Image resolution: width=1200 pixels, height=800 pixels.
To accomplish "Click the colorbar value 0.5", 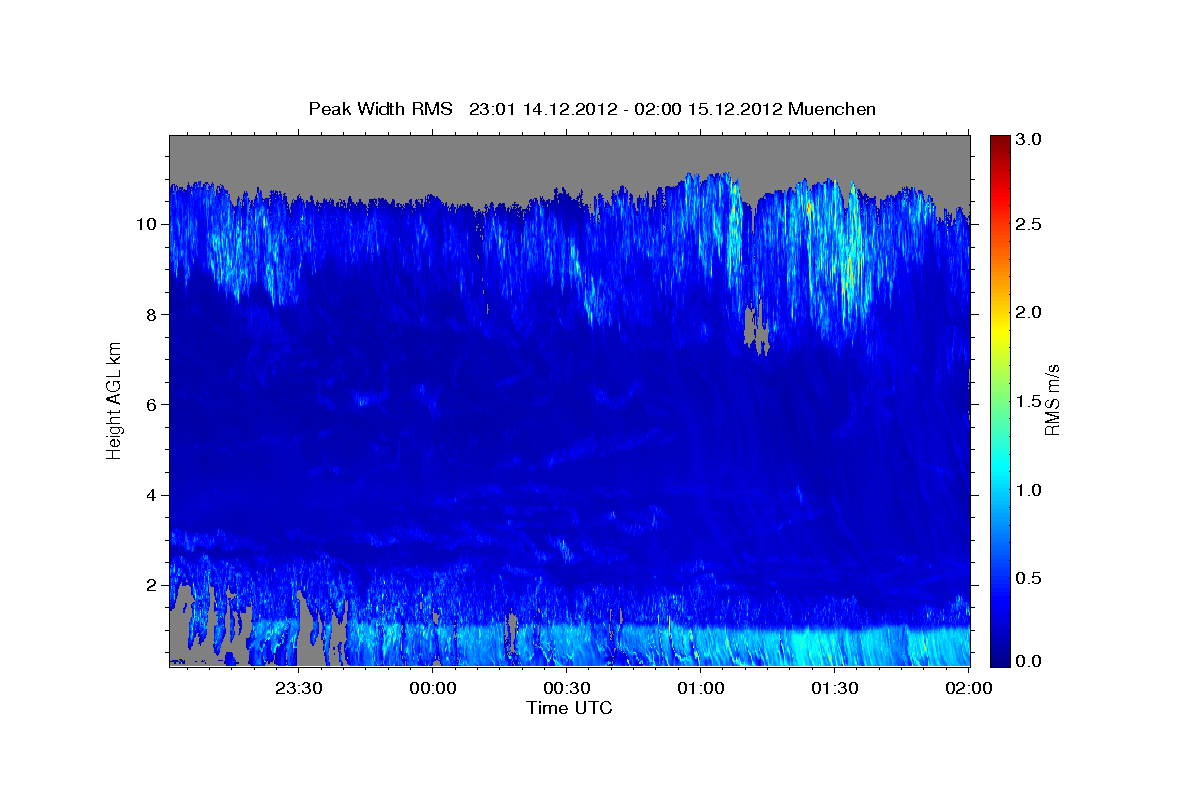I will click(1029, 578).
